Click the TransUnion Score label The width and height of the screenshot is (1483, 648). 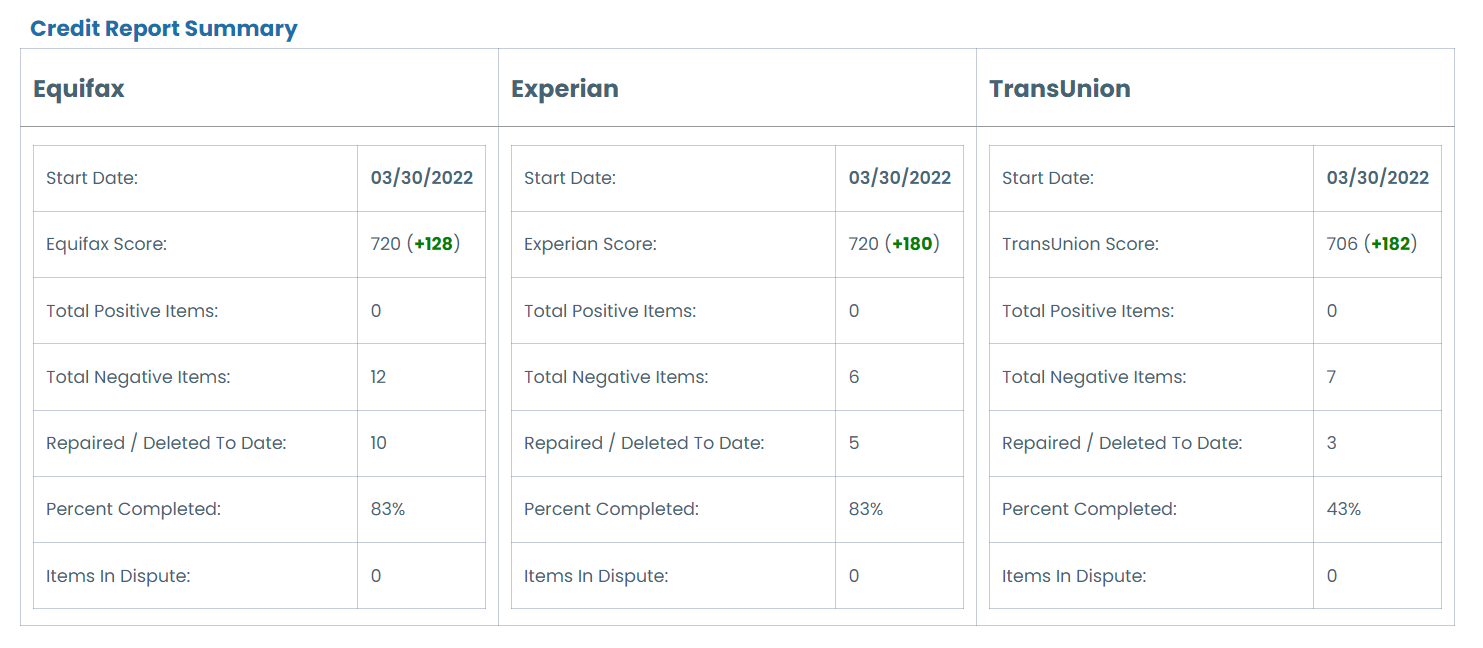1080,244
